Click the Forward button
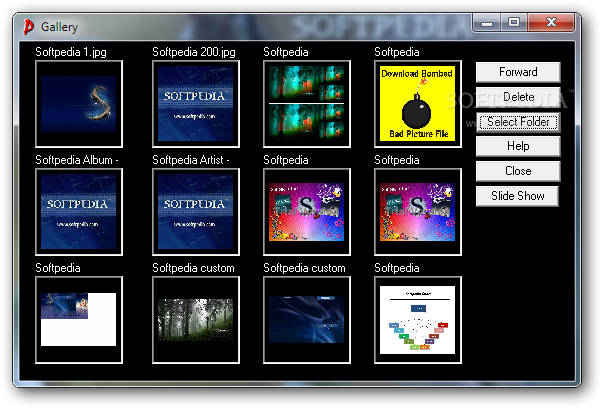Viewport: 602px width, 408px height. [518, 72]
